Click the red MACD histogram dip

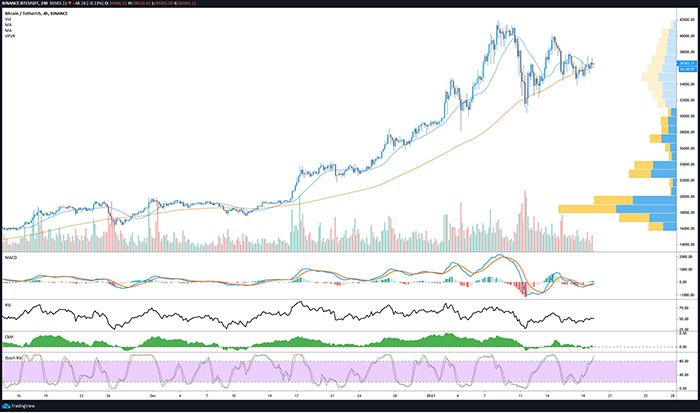coord(523,288)
